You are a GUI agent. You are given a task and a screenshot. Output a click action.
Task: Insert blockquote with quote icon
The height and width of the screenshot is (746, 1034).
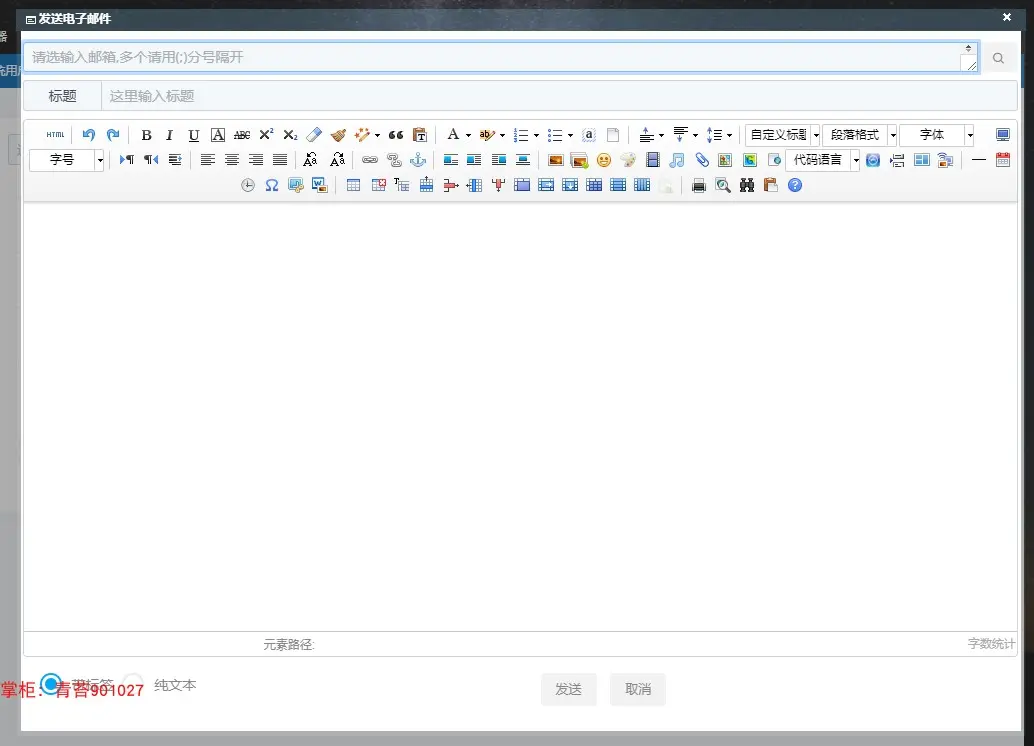(x=396, y=135)
